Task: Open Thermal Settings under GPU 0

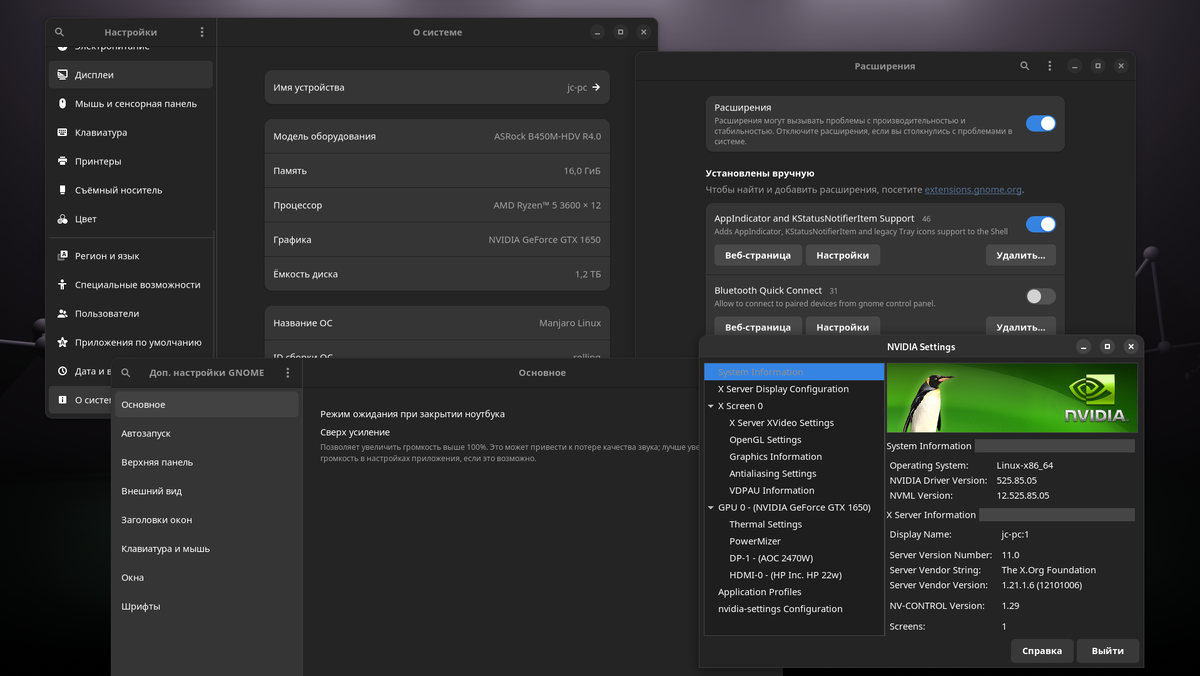Action: [x=765, y=524]
